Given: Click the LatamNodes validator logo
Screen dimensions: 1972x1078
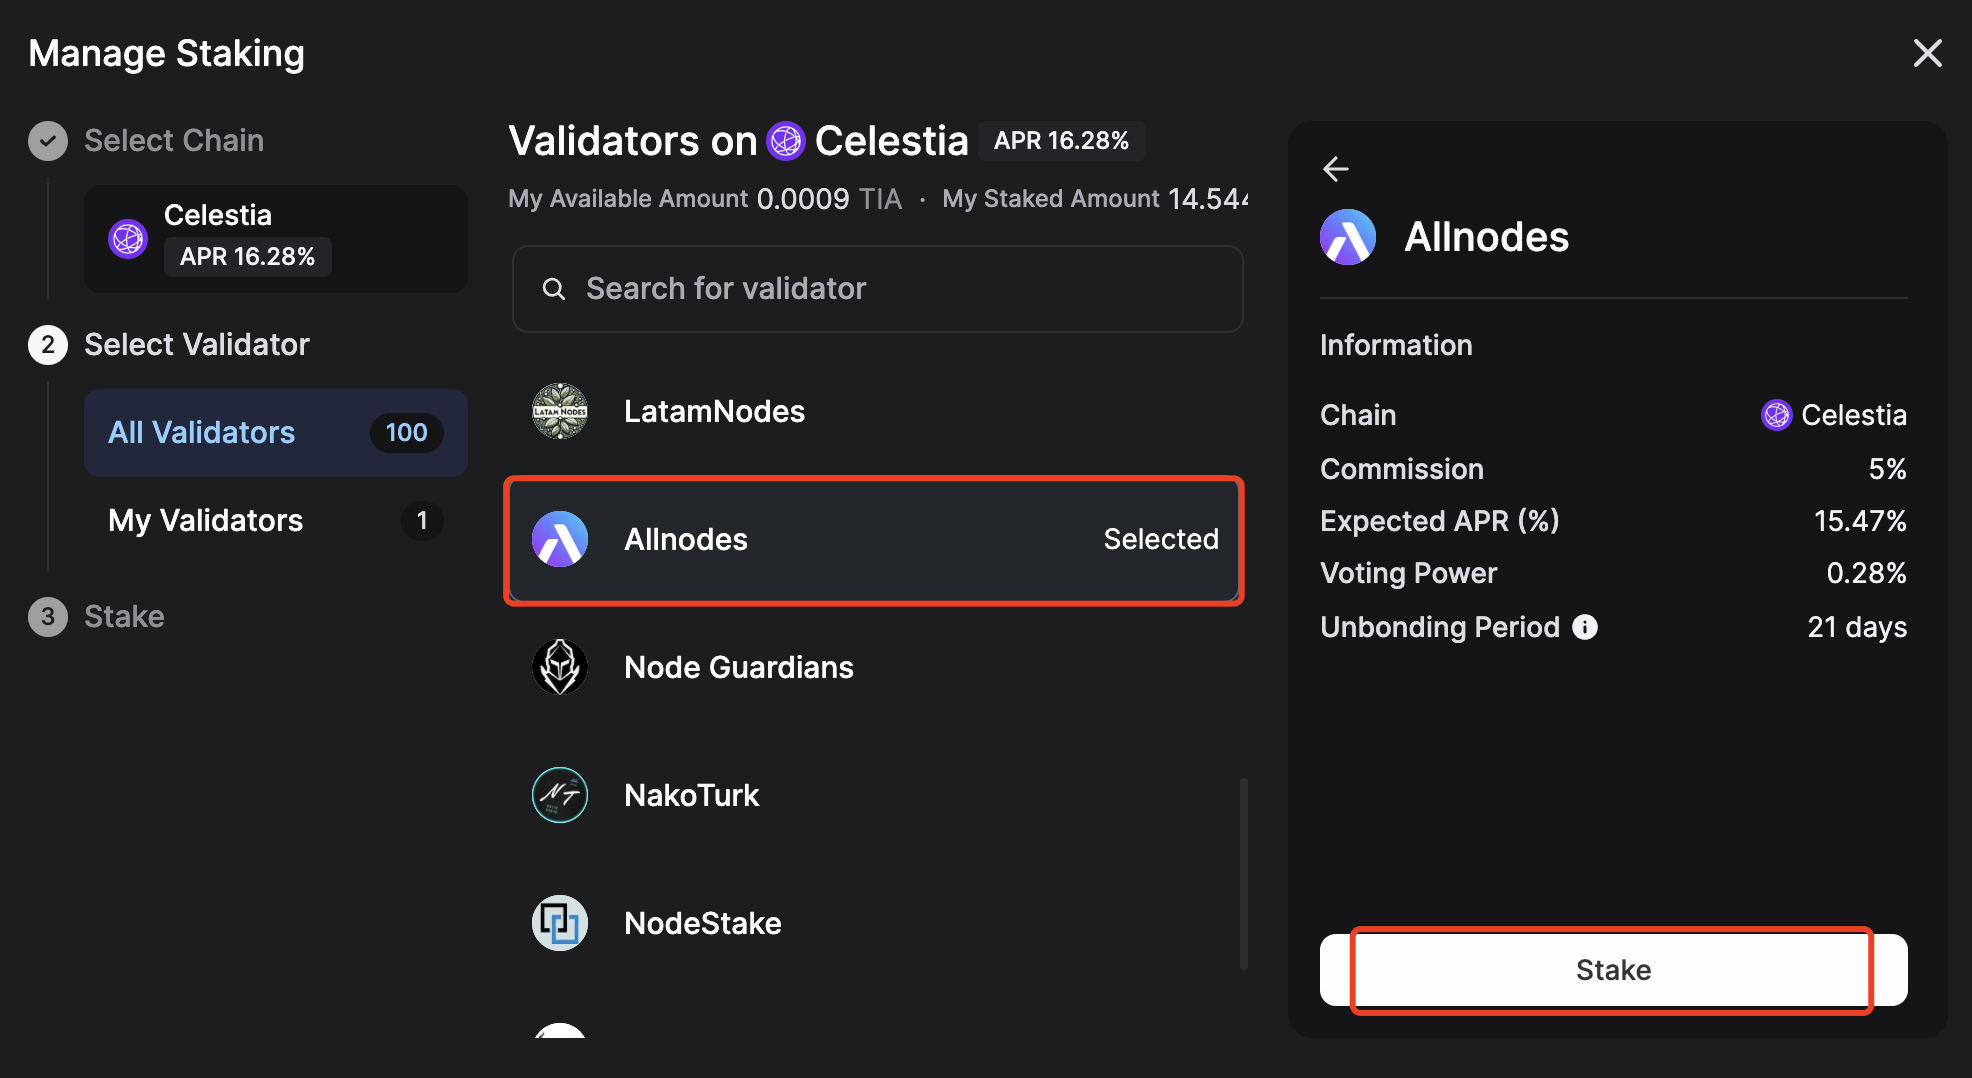Looking at the screenshot, I should (560, 411).
